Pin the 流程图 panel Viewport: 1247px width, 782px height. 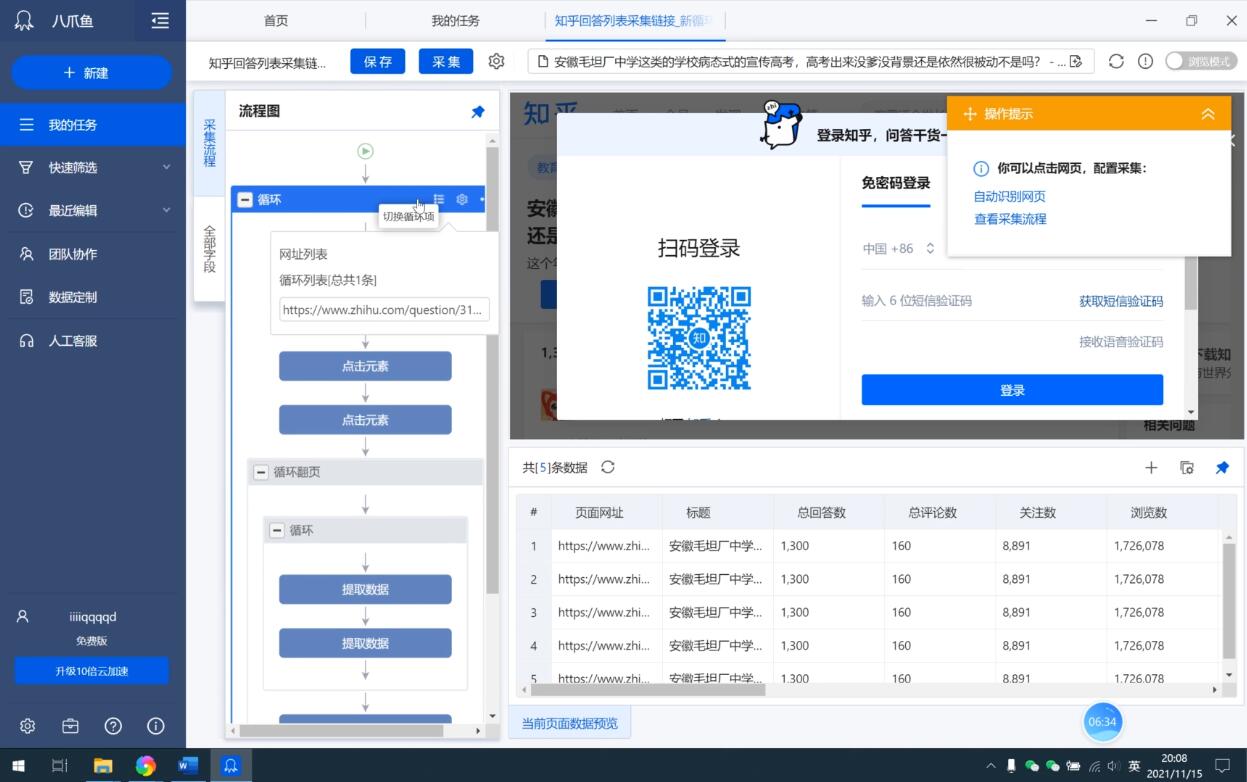[x=478, y=112]
